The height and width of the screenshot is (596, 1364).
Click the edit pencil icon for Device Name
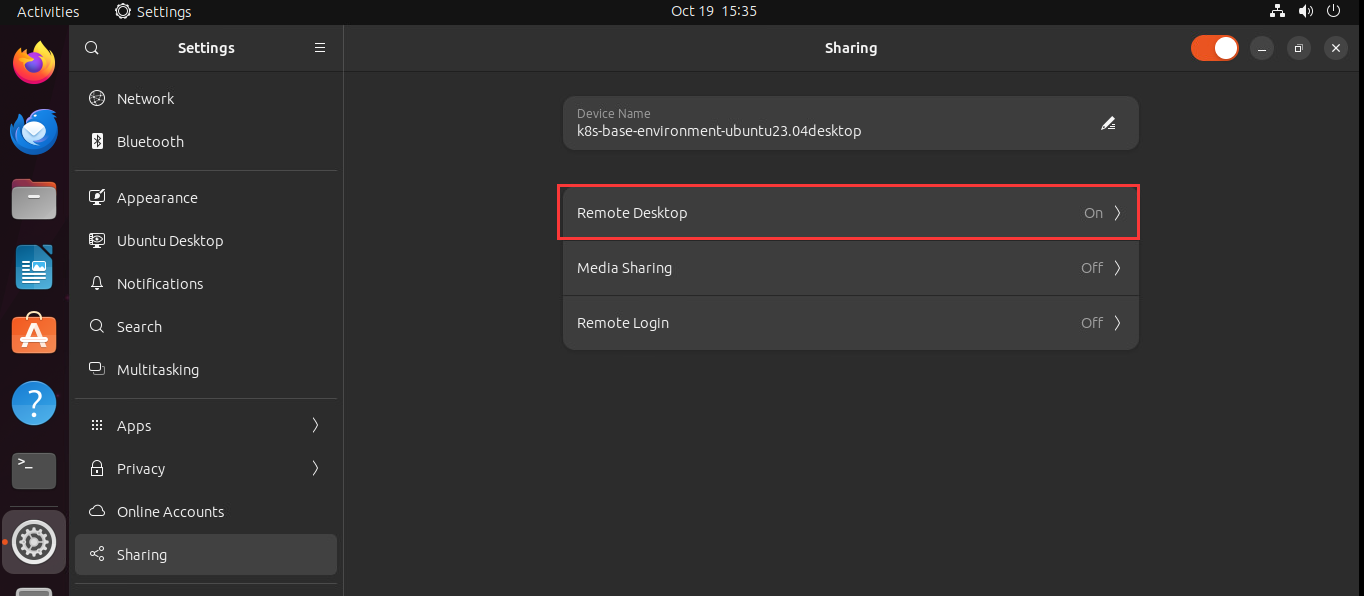pyautogui.click(x=1108, y=123)
